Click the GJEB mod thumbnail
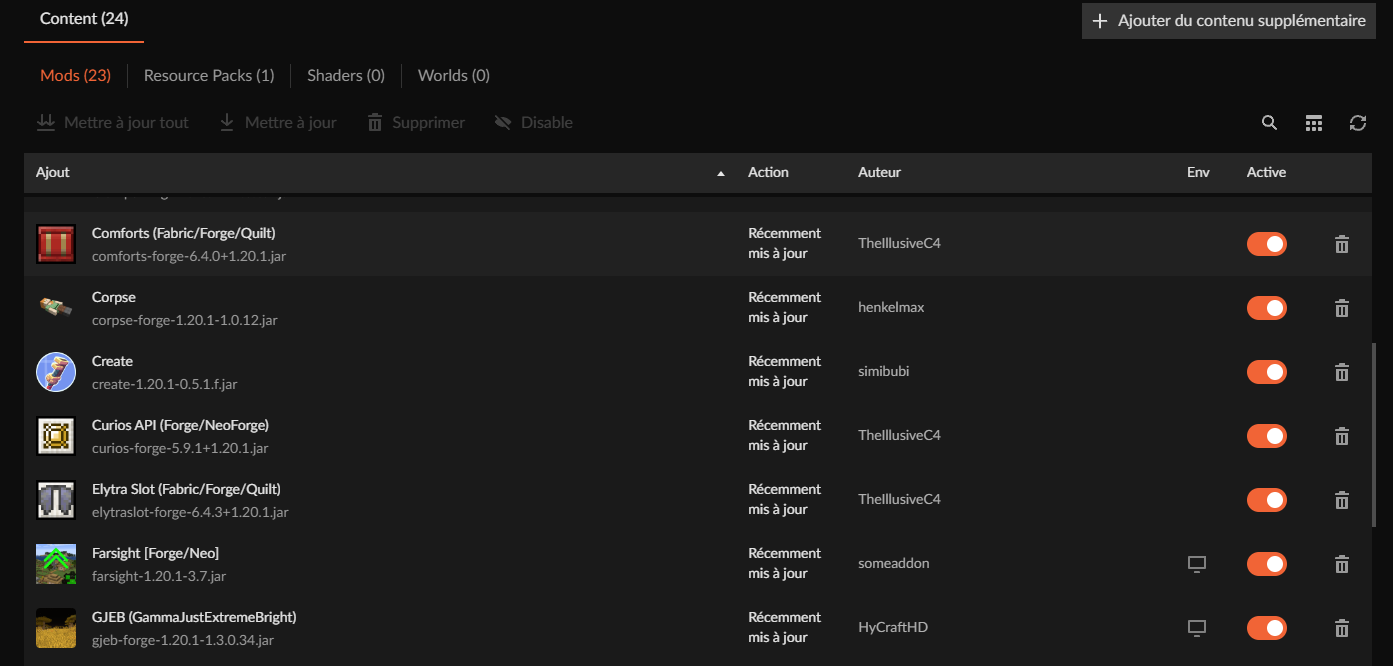The image size is (1393, 666). click(x=56, y=628)
